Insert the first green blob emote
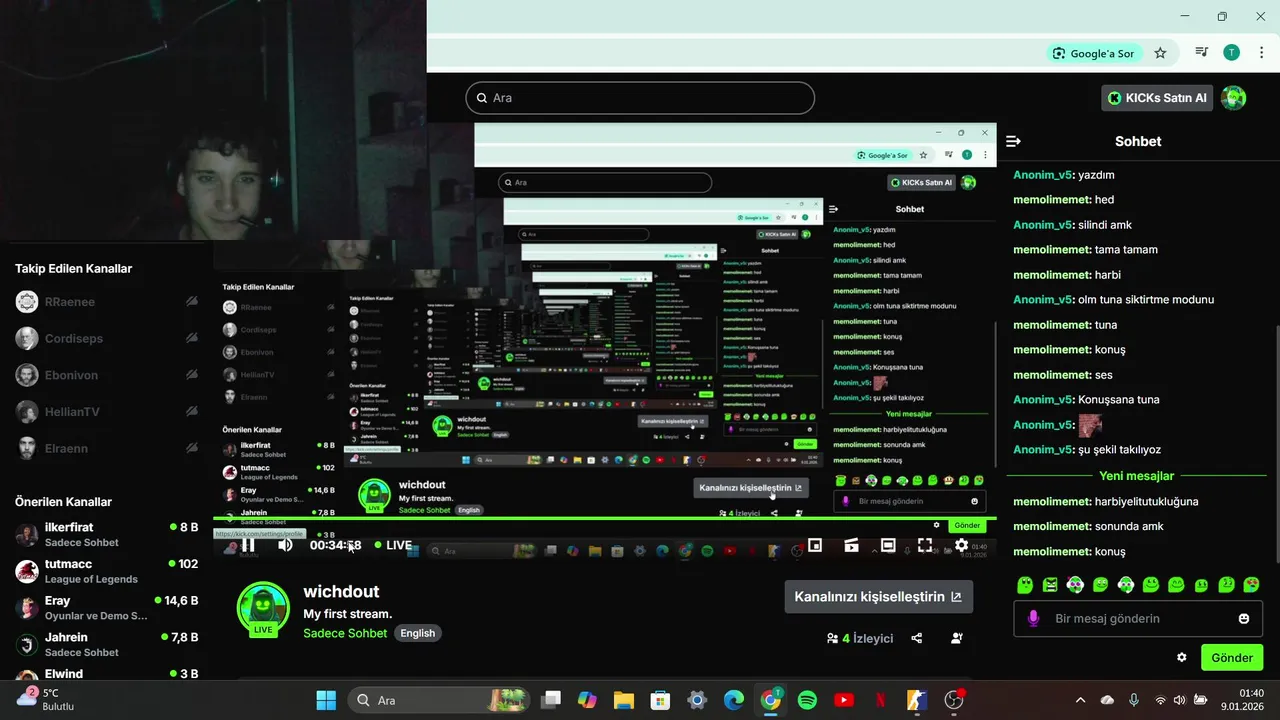 click(1025, 584)
